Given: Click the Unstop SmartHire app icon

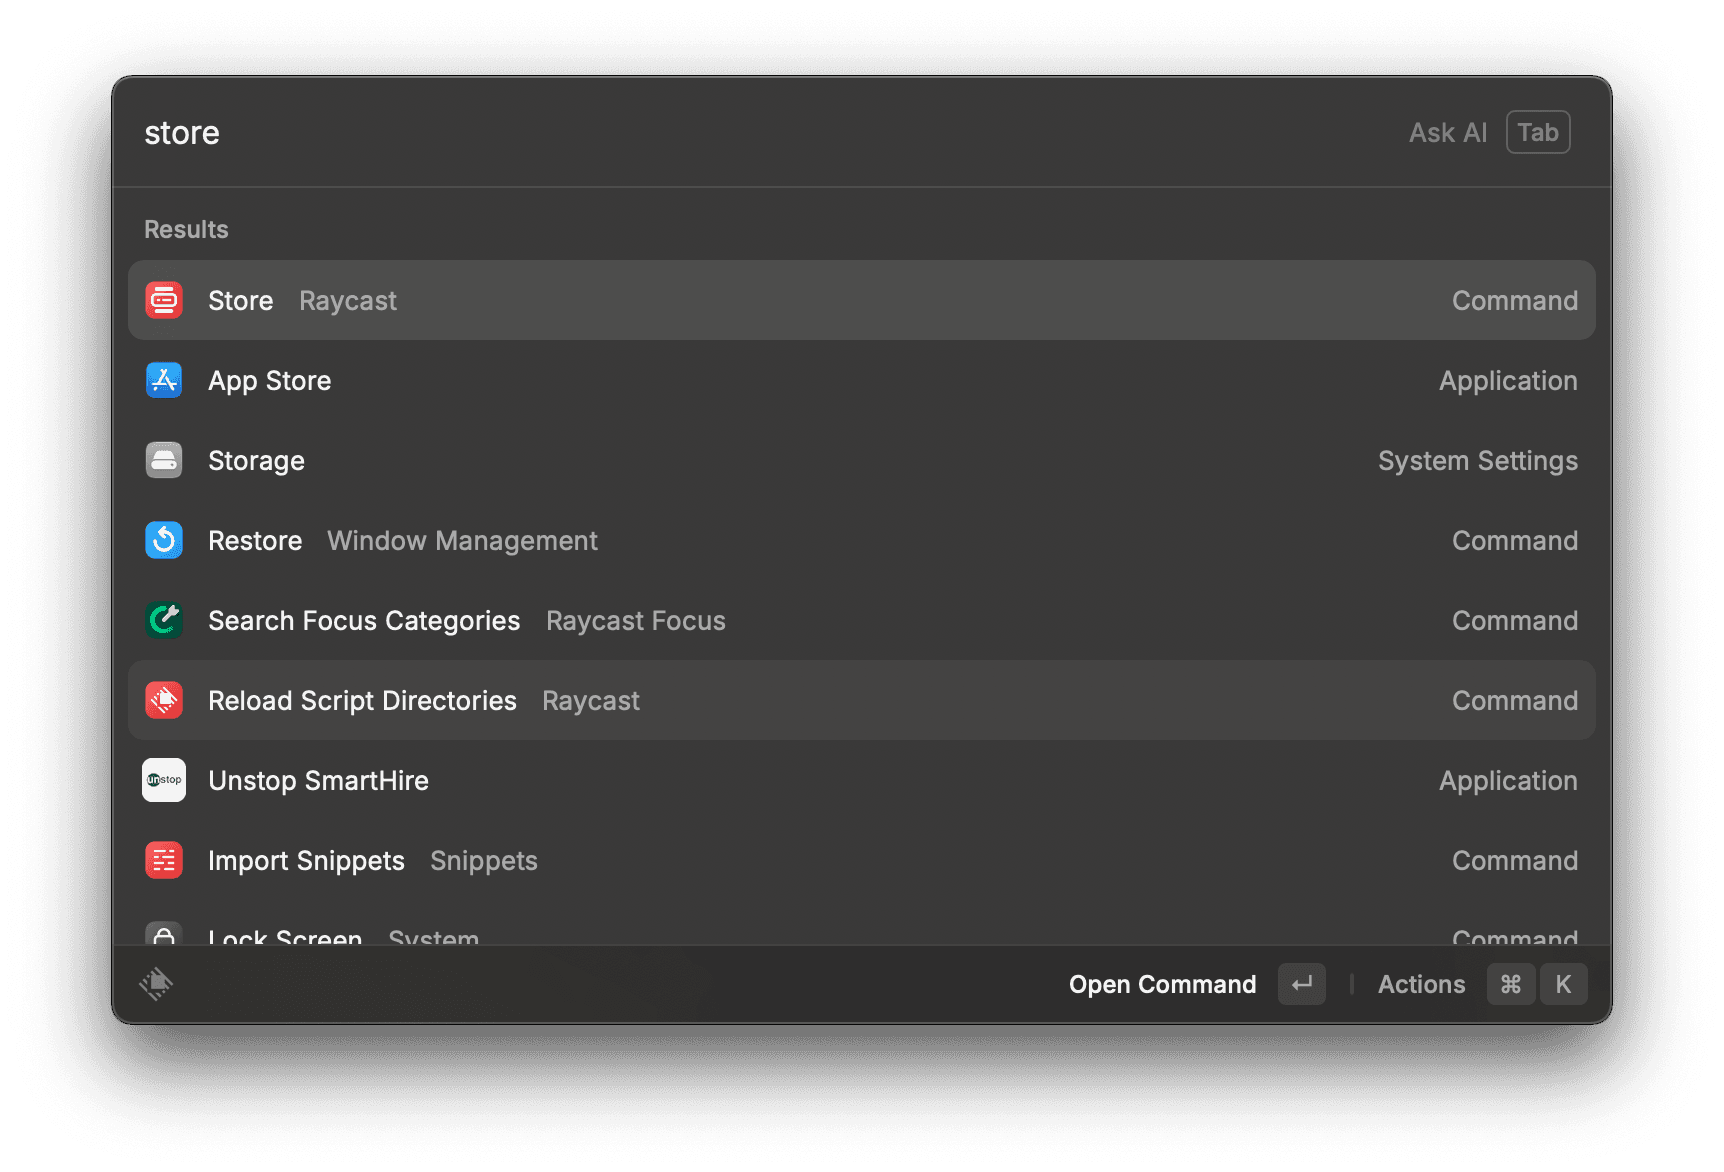Looking at the screenshot, I should (x=164, y=780).
